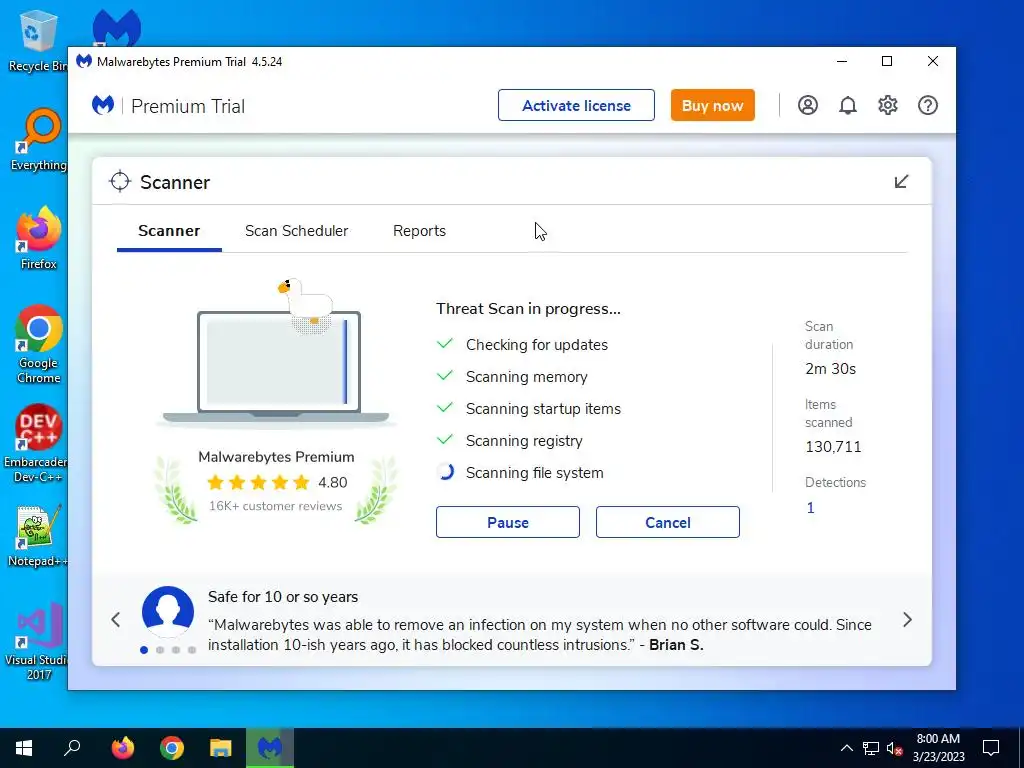Open the Reports tab
The height and width of the screenshot is (768, 1024).
(x=419, y=231)
